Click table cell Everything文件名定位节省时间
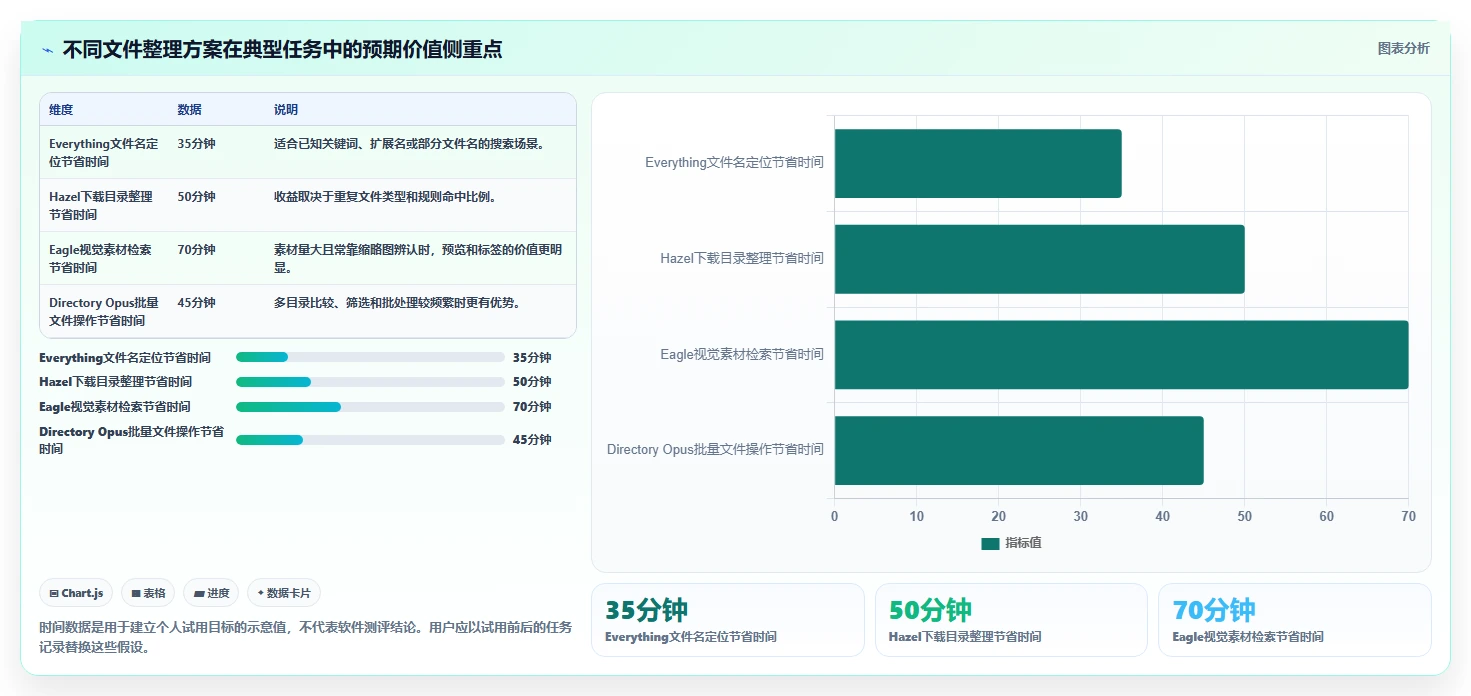This screenshot has height=696, width=1471. [x=104, y=153]
